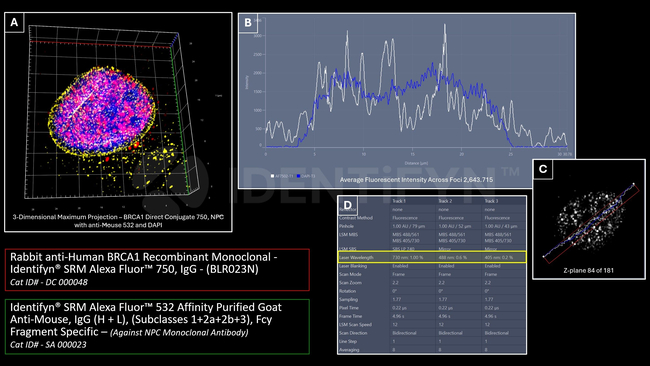The image size is (650, 366).
Task: Click the 'Scan Direction' row label
Action: (354, 333)
